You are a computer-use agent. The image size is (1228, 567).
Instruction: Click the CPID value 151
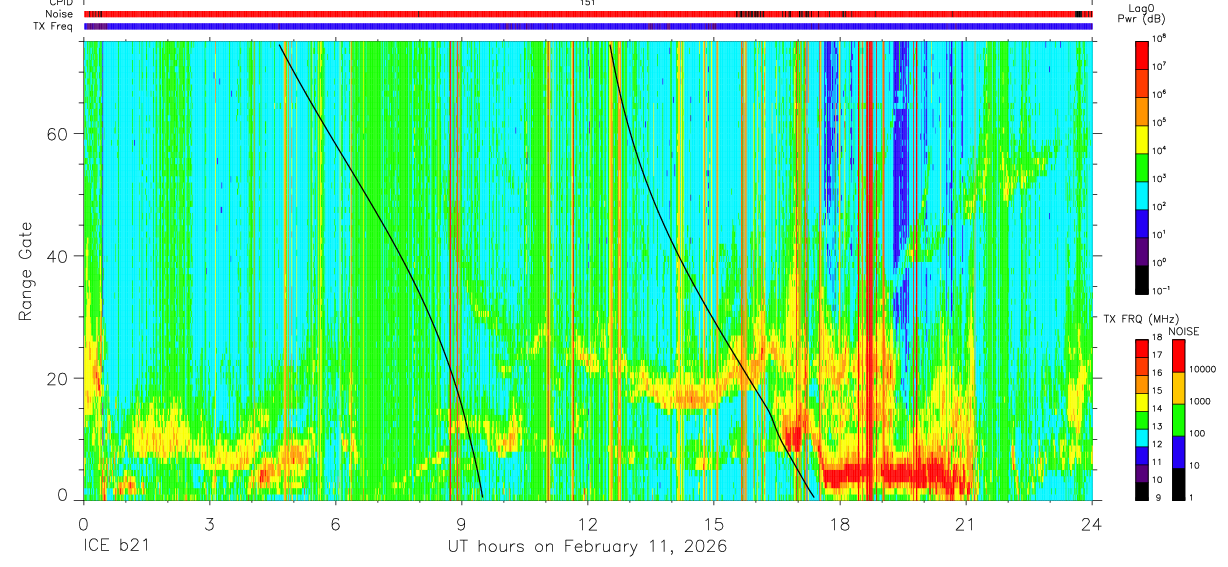click(x=587, y=4)
